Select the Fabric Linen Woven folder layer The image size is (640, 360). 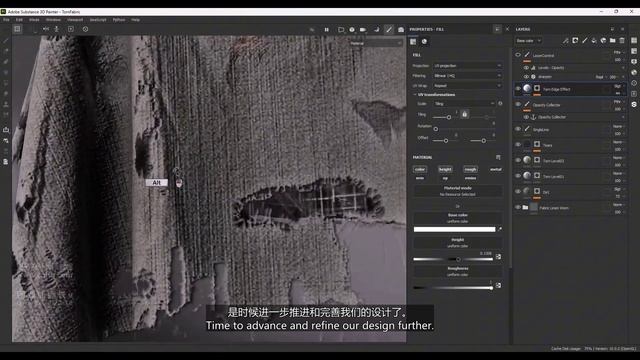click(x=570, y=208)
